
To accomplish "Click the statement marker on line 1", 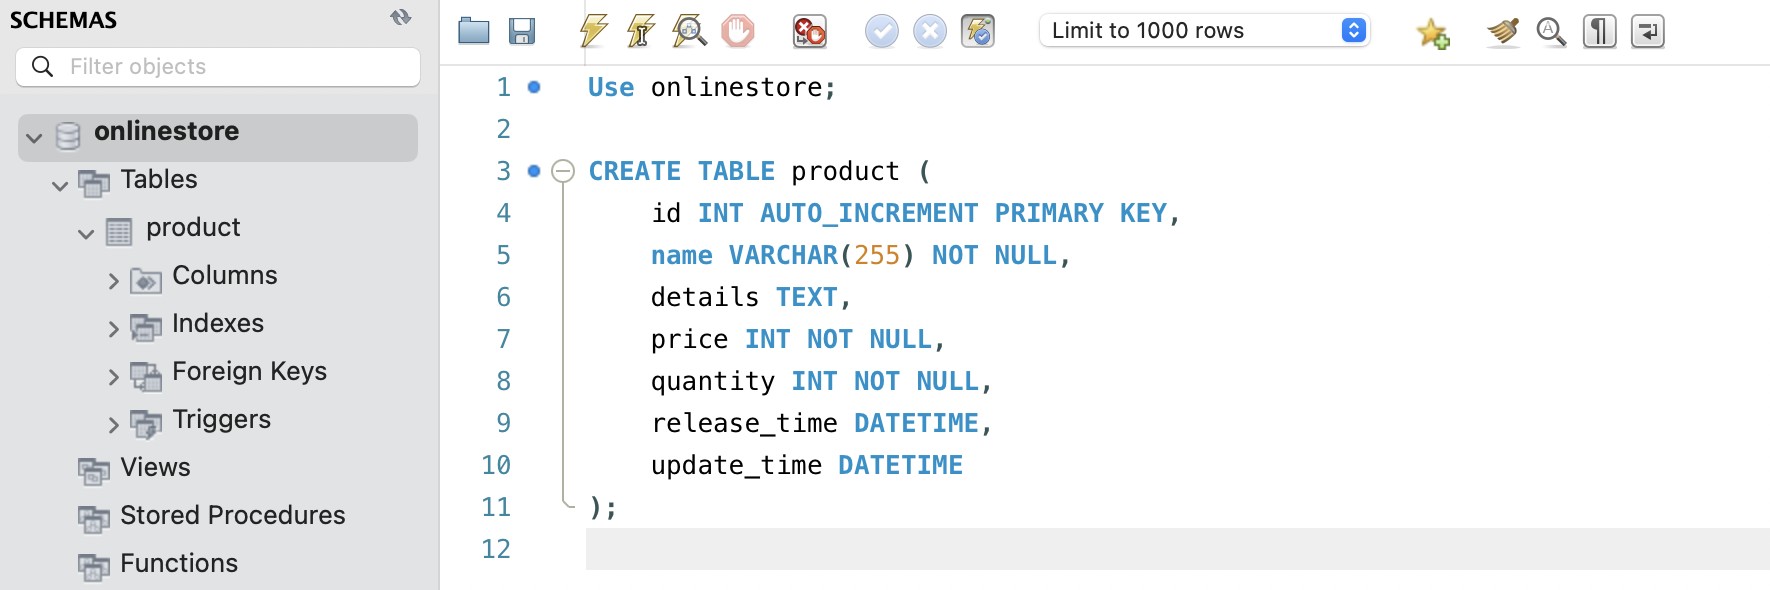I will 534,87.
